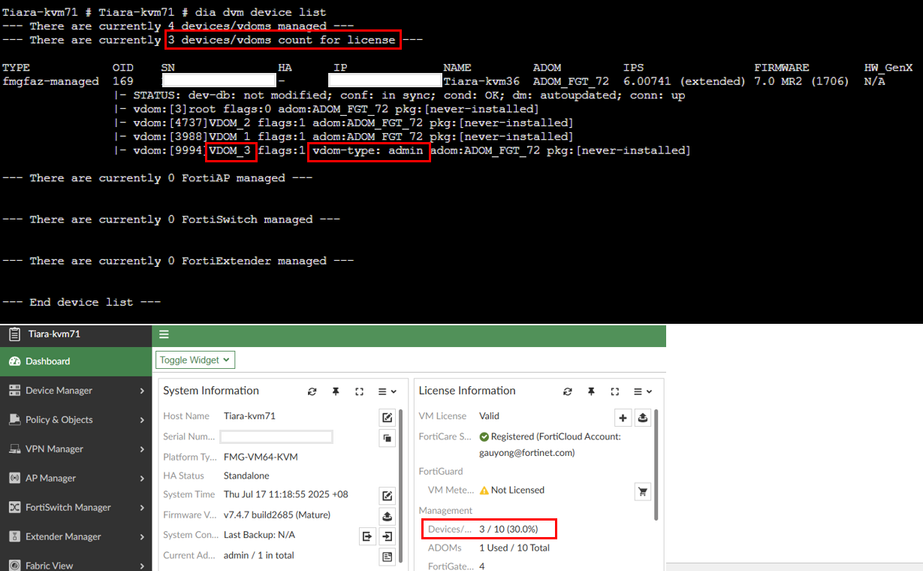Open FortiSwitch Manager in the sidebar

(x=76, y=507)
